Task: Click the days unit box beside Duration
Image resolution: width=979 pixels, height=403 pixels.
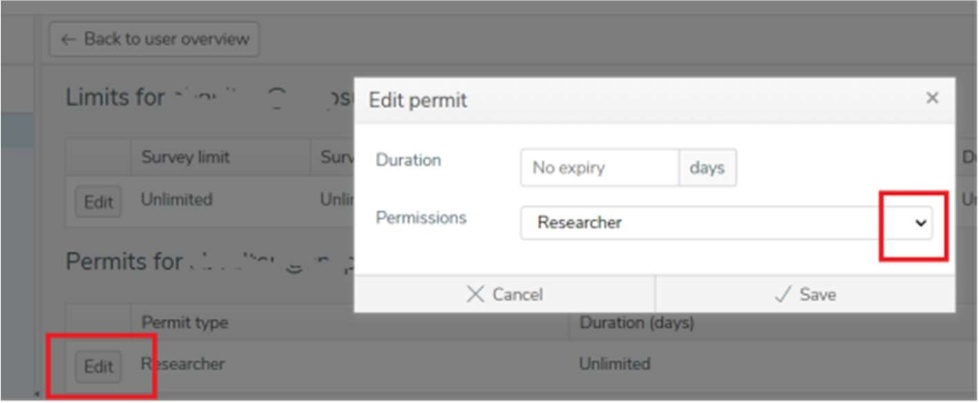Action: [707, 168]
